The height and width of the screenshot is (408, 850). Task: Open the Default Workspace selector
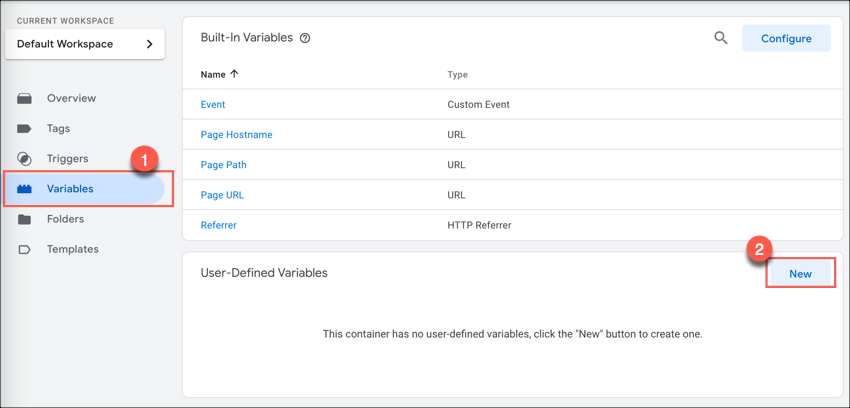point(85,44)
